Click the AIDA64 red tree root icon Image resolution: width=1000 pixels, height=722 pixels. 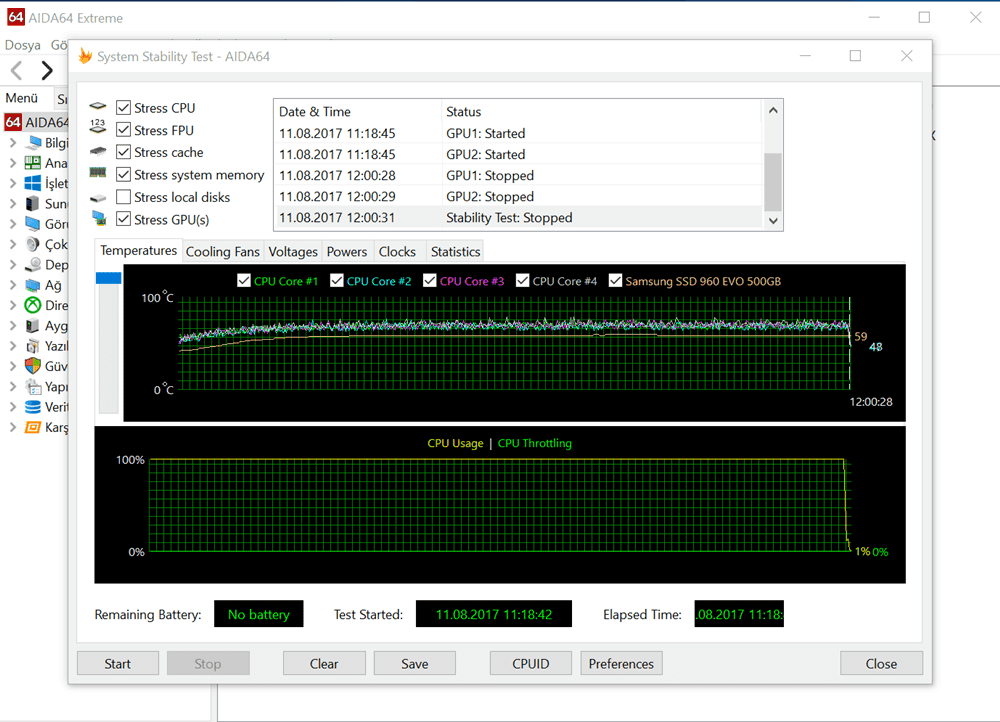coord(13,122)
